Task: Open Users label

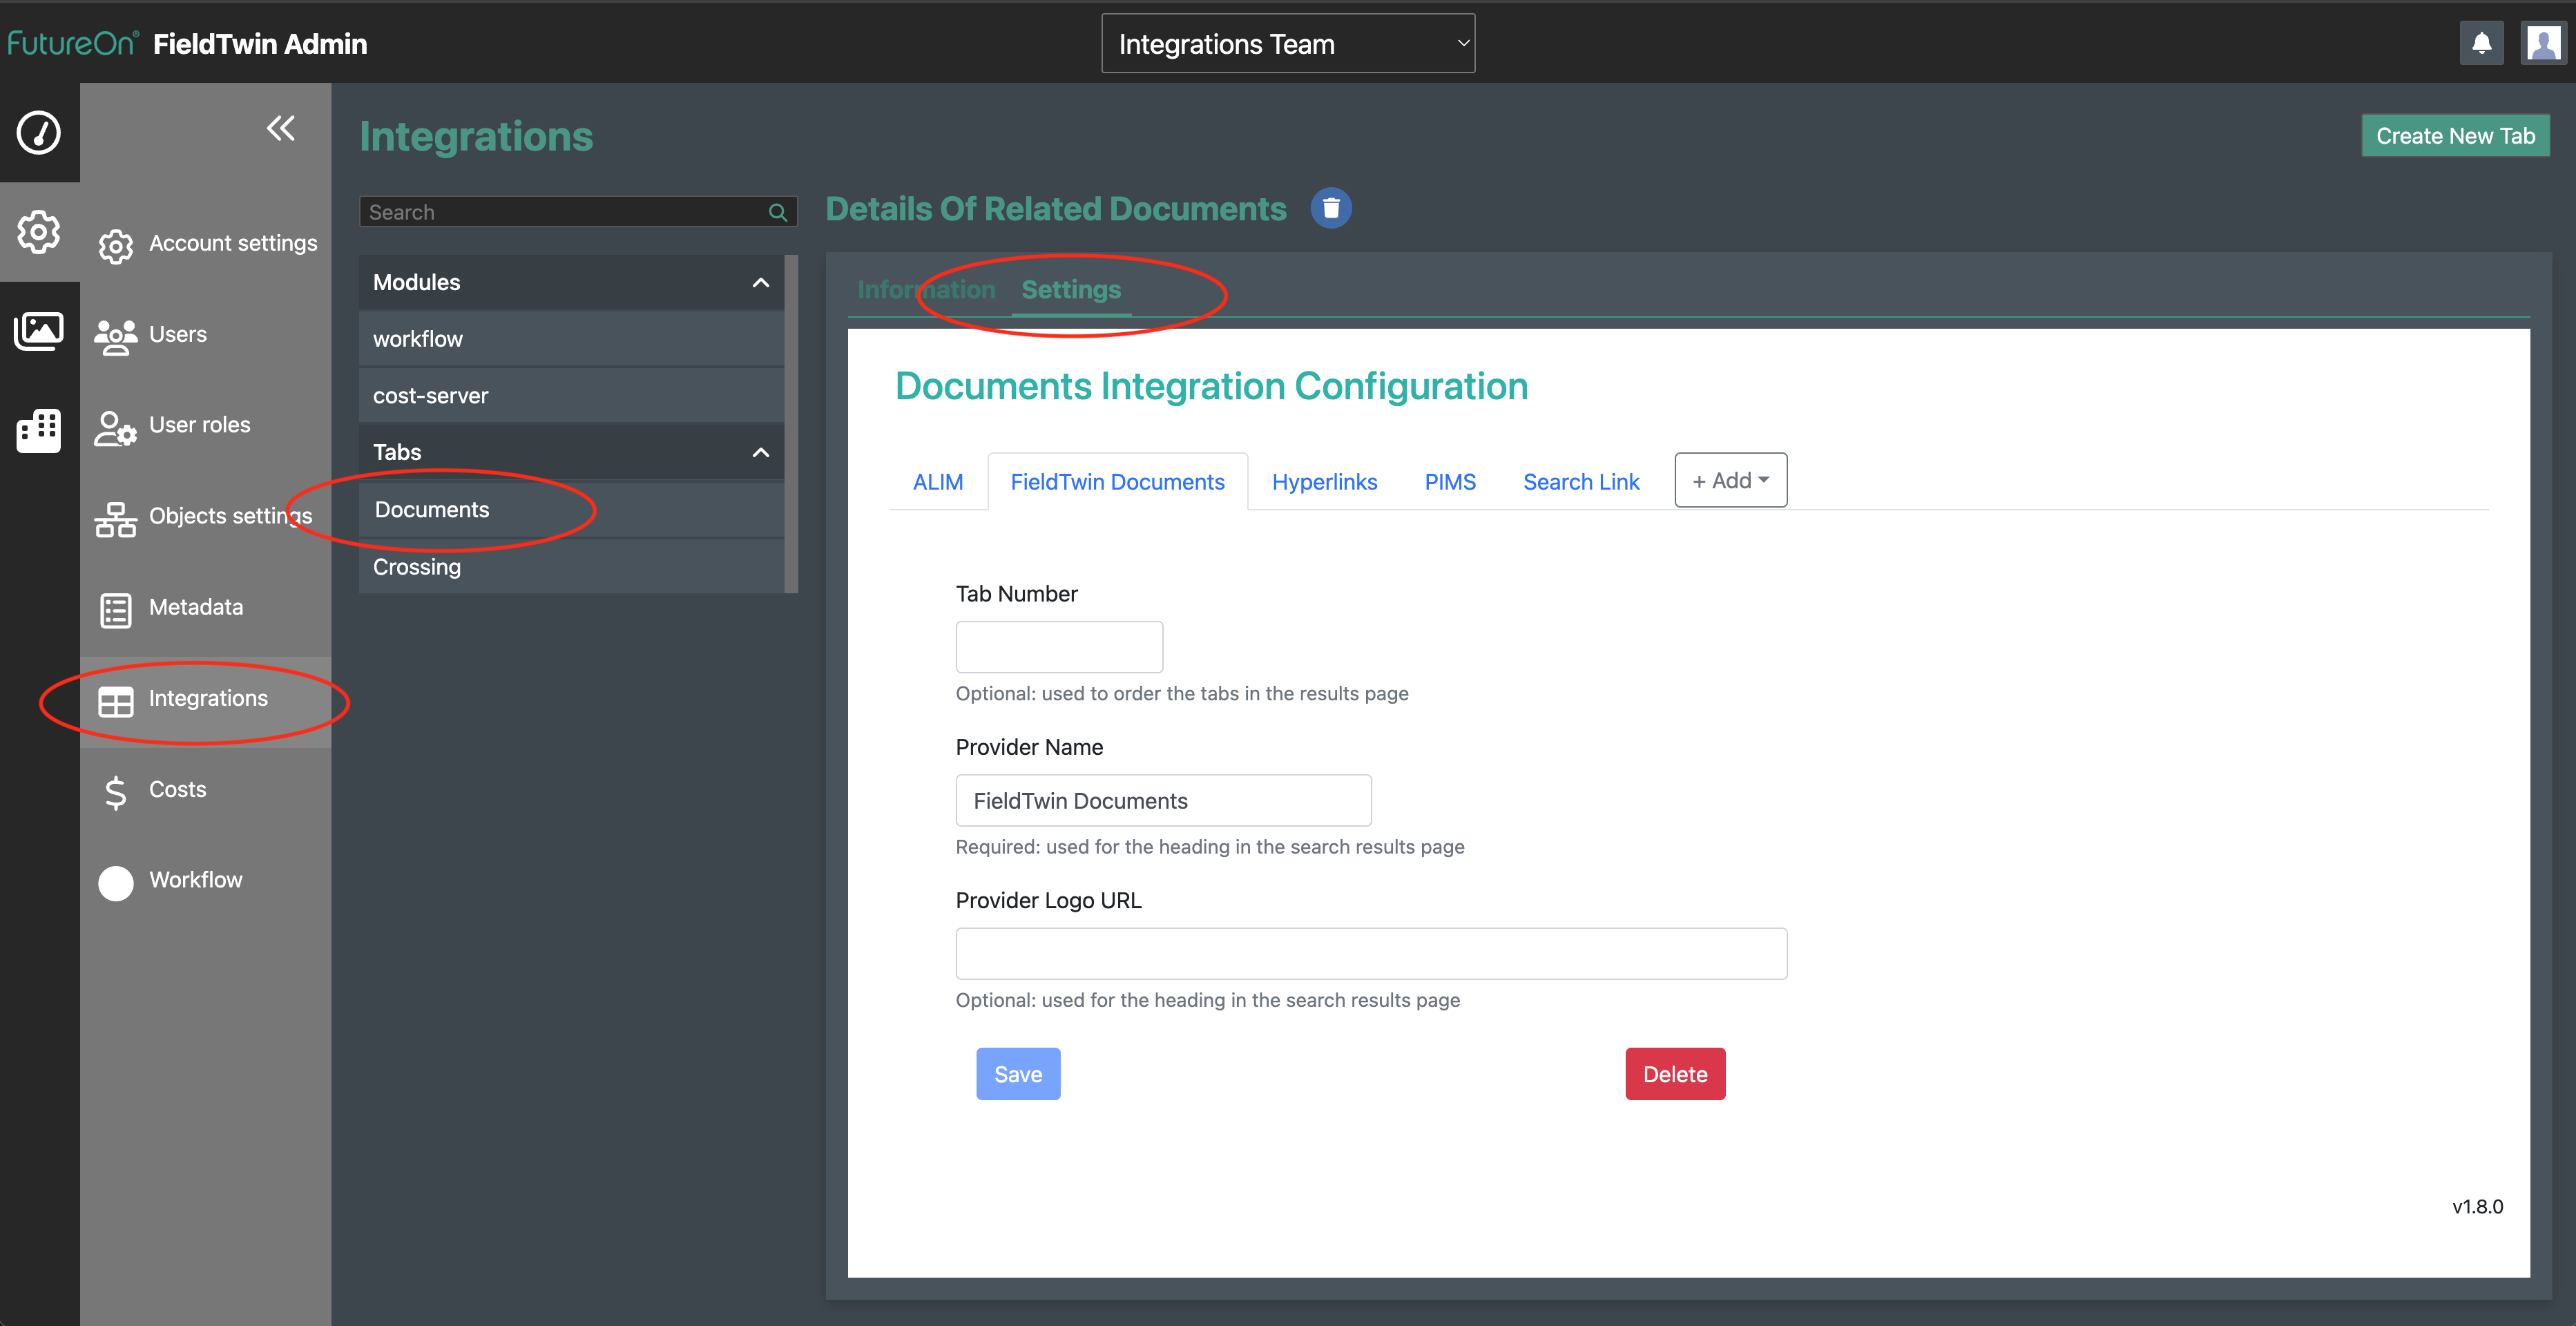Action: point(178,334)
